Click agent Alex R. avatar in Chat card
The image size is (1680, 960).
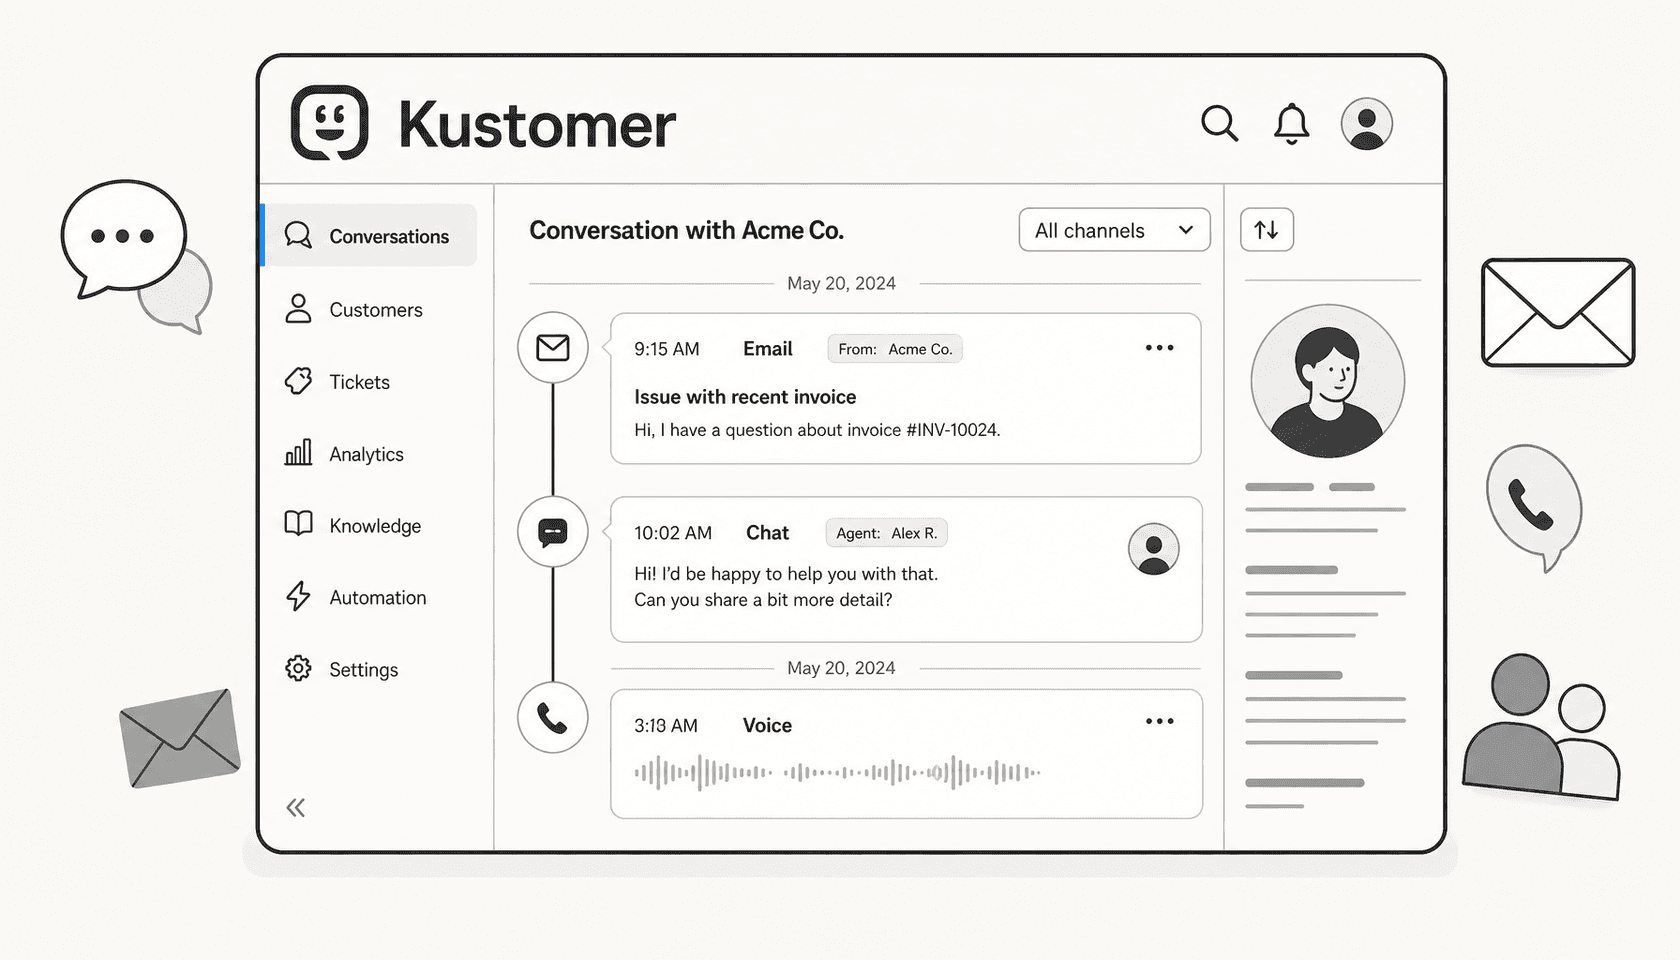pyautogui.click(x=1153, y=549)
